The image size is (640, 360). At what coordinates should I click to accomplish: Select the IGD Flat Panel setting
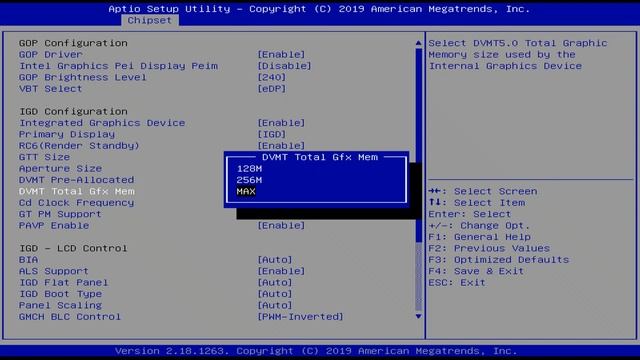pyautogui.click(x=64, y=282)
